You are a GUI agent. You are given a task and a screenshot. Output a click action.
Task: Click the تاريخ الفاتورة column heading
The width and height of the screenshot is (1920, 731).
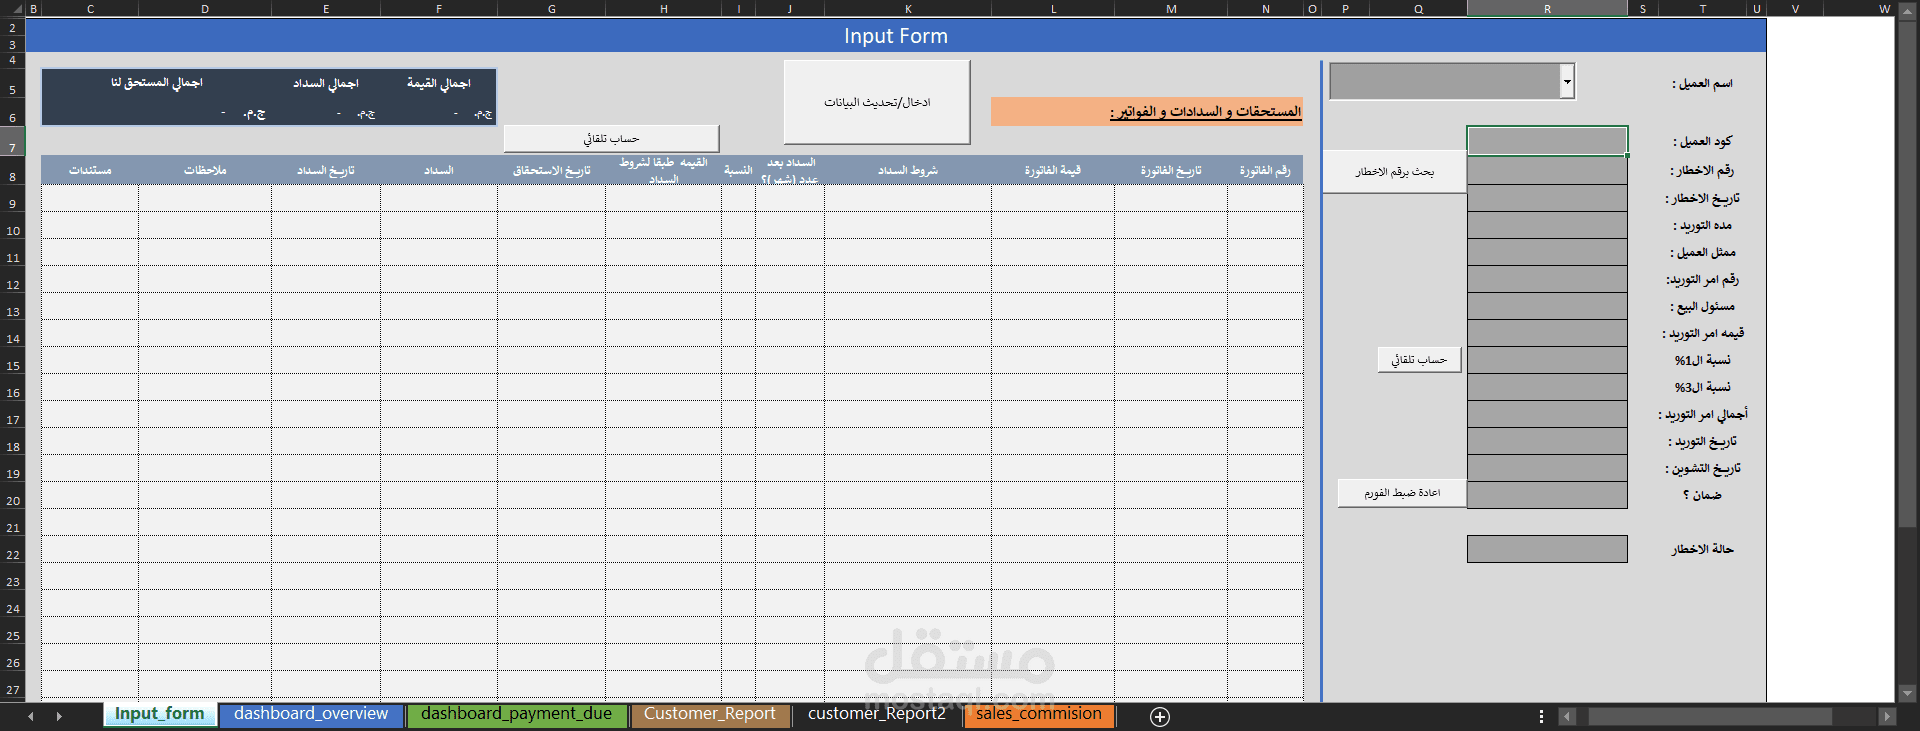[1171, 170]
